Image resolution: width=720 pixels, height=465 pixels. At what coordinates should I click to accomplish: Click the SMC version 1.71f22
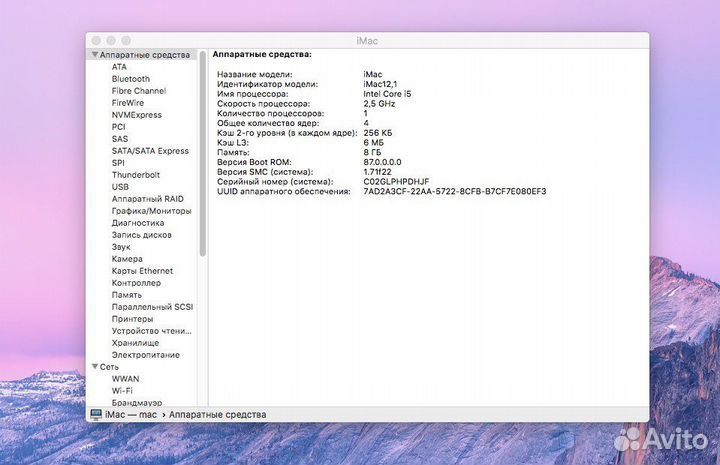[377, 172]
